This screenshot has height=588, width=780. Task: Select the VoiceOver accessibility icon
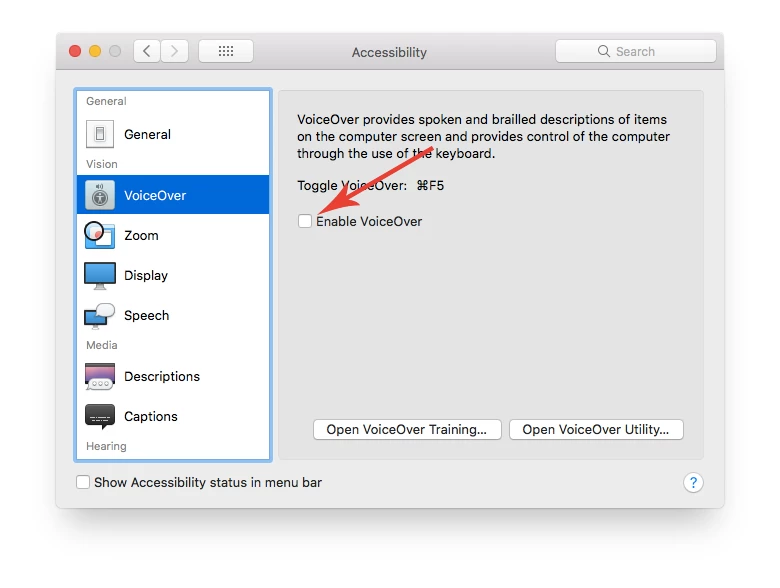click(x=100, y=195)
